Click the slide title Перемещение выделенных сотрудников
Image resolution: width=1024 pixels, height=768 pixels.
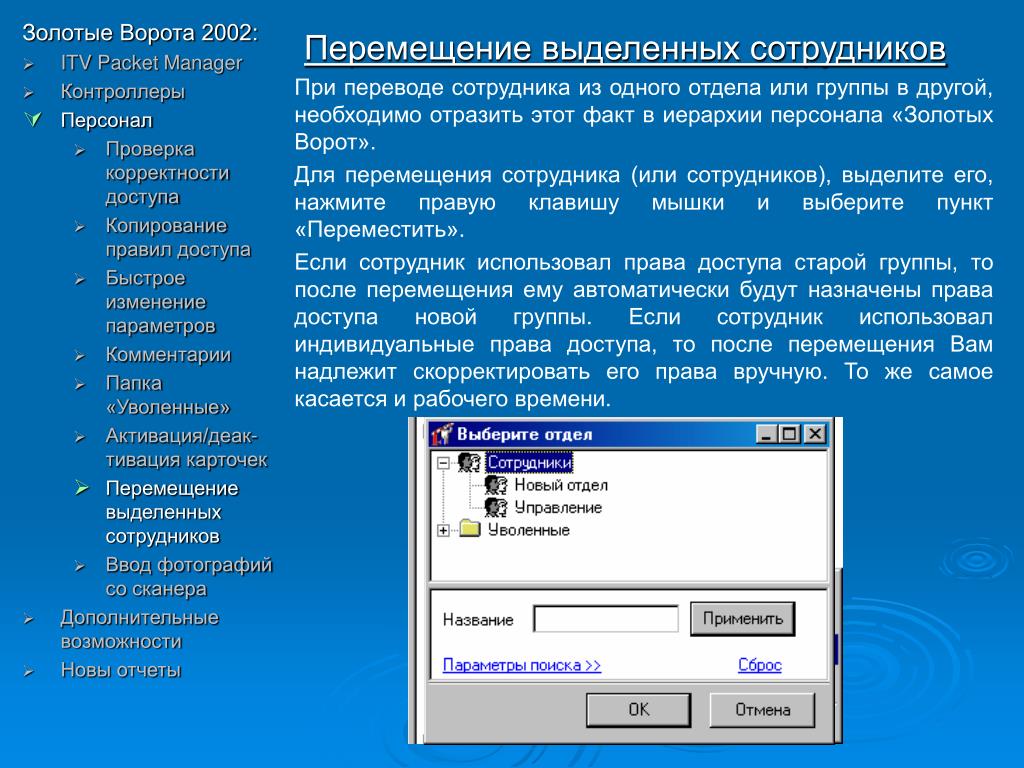click(x=625, y=50)
